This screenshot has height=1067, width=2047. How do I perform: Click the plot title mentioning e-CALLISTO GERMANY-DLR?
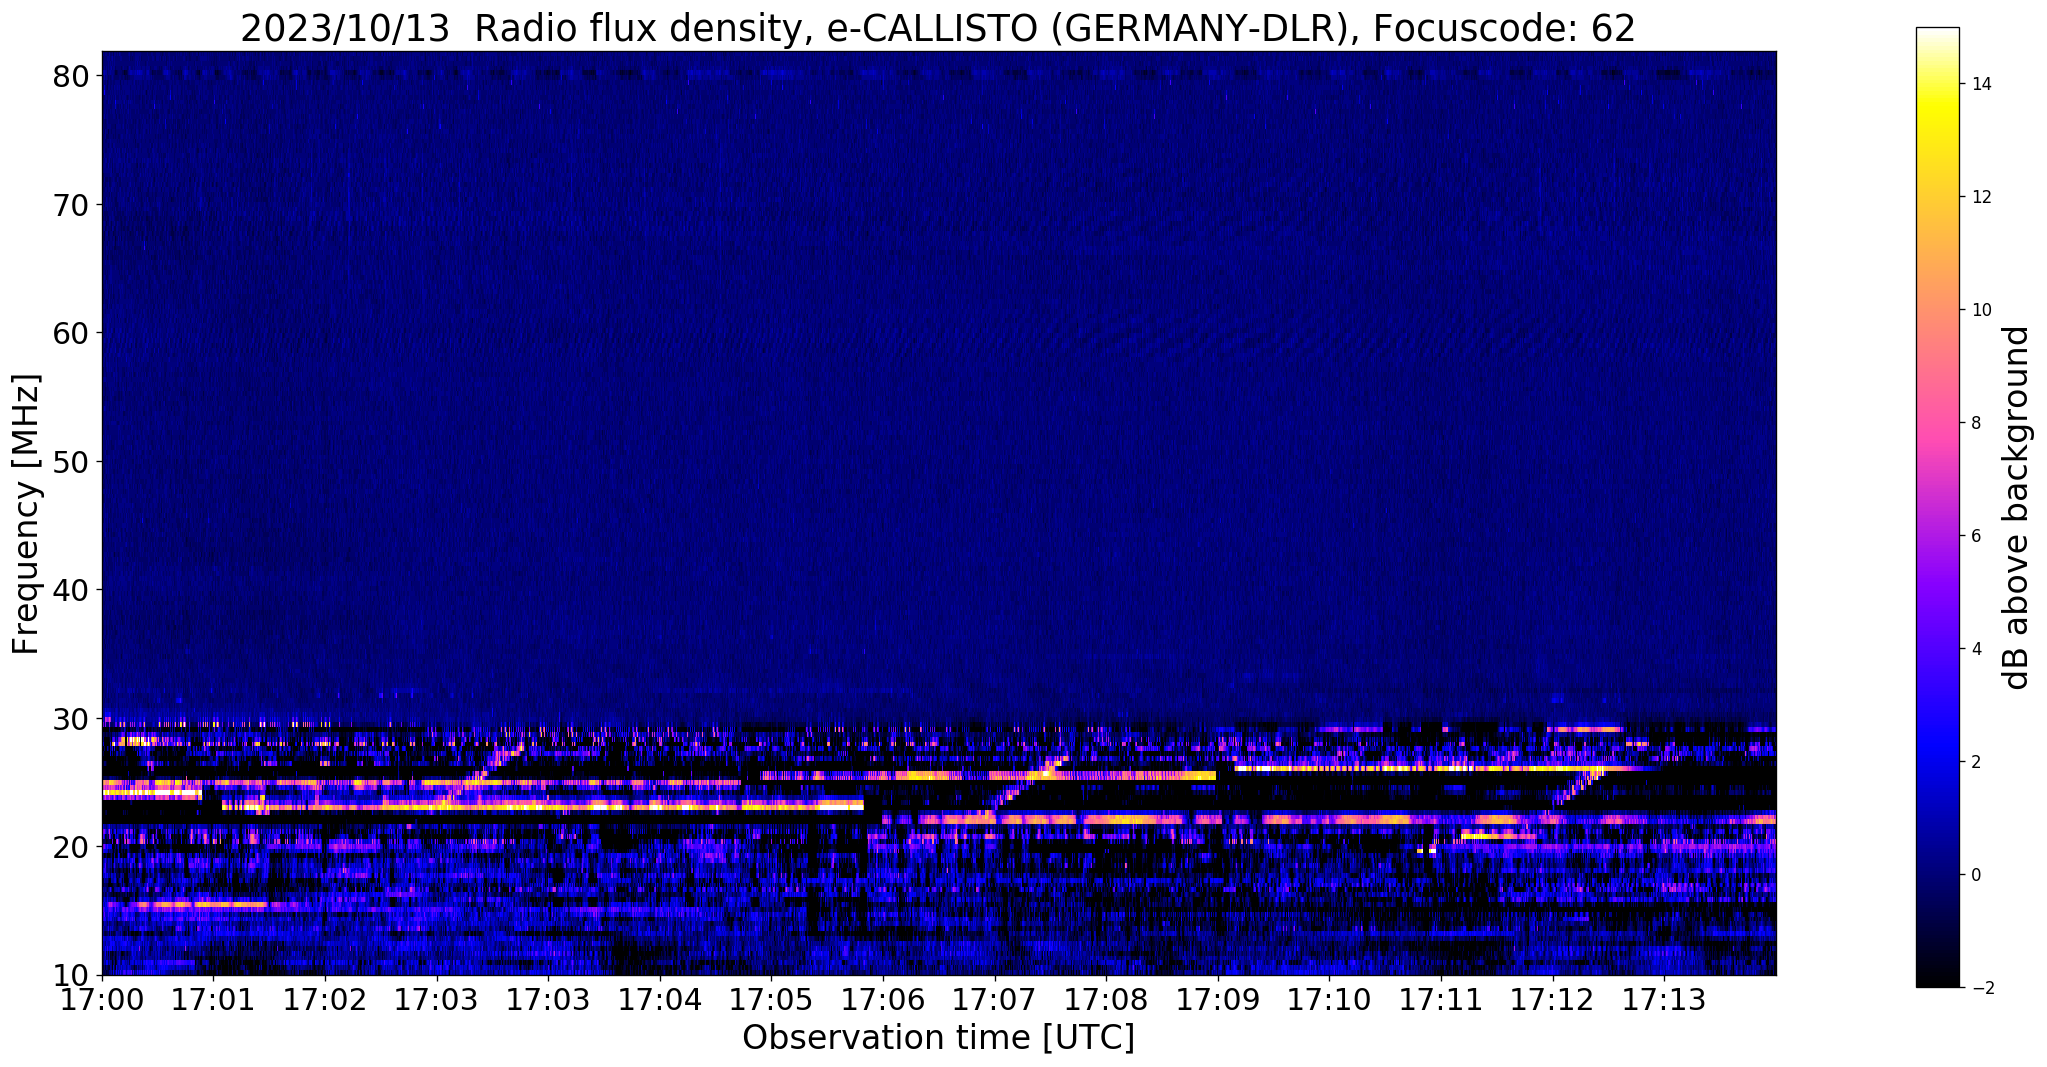point(938,28)
